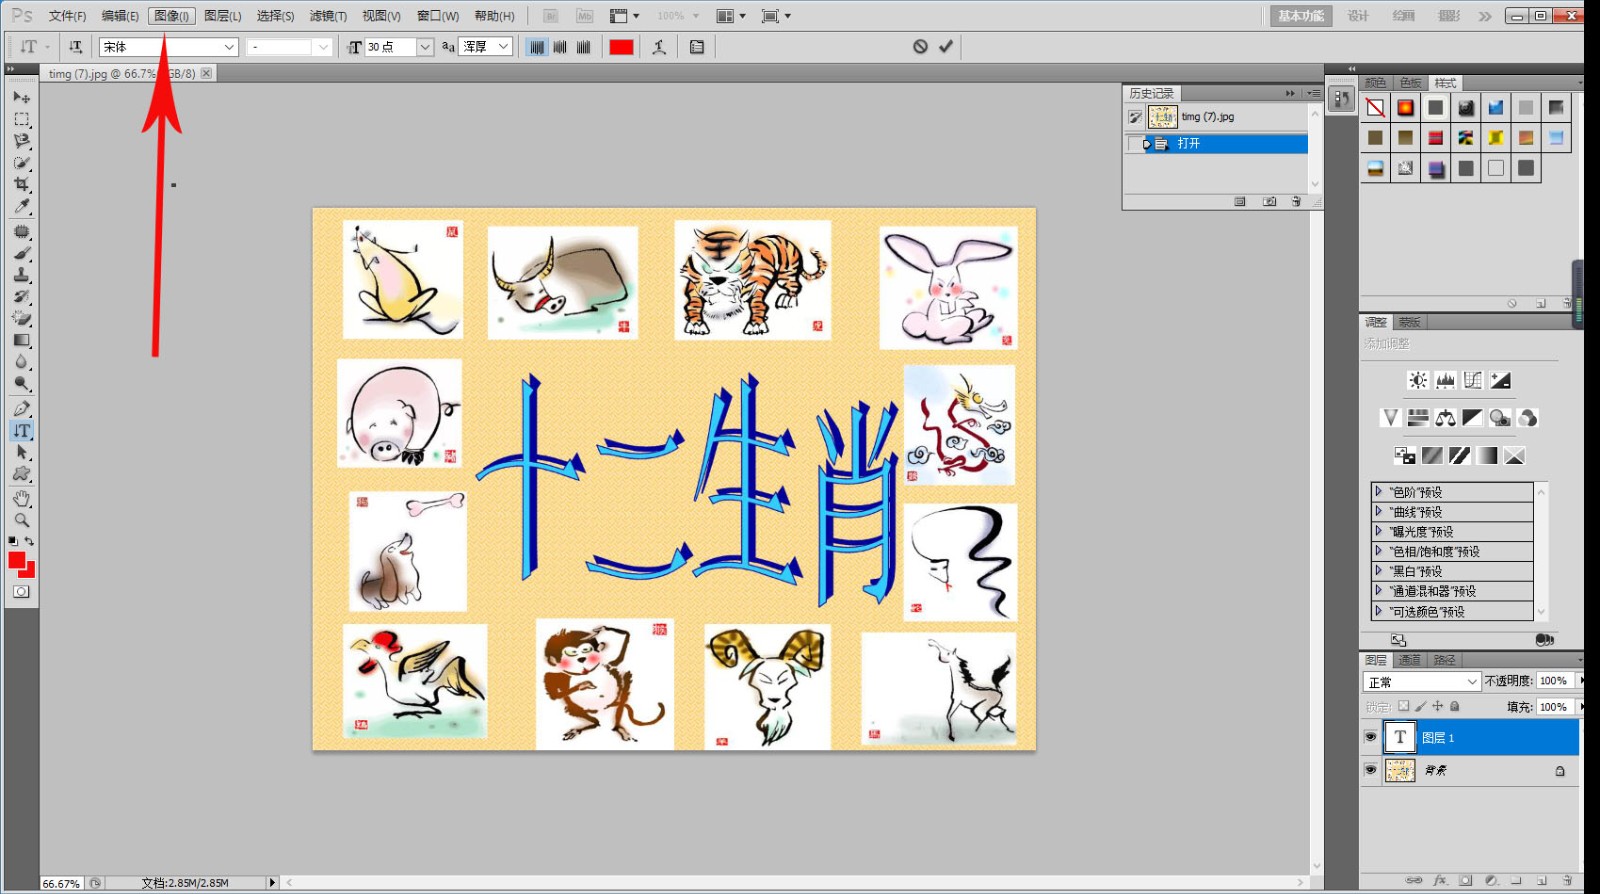Open the 滤镜(T) menu
Screen dimensions: 1600x894
tap(328, 16)
